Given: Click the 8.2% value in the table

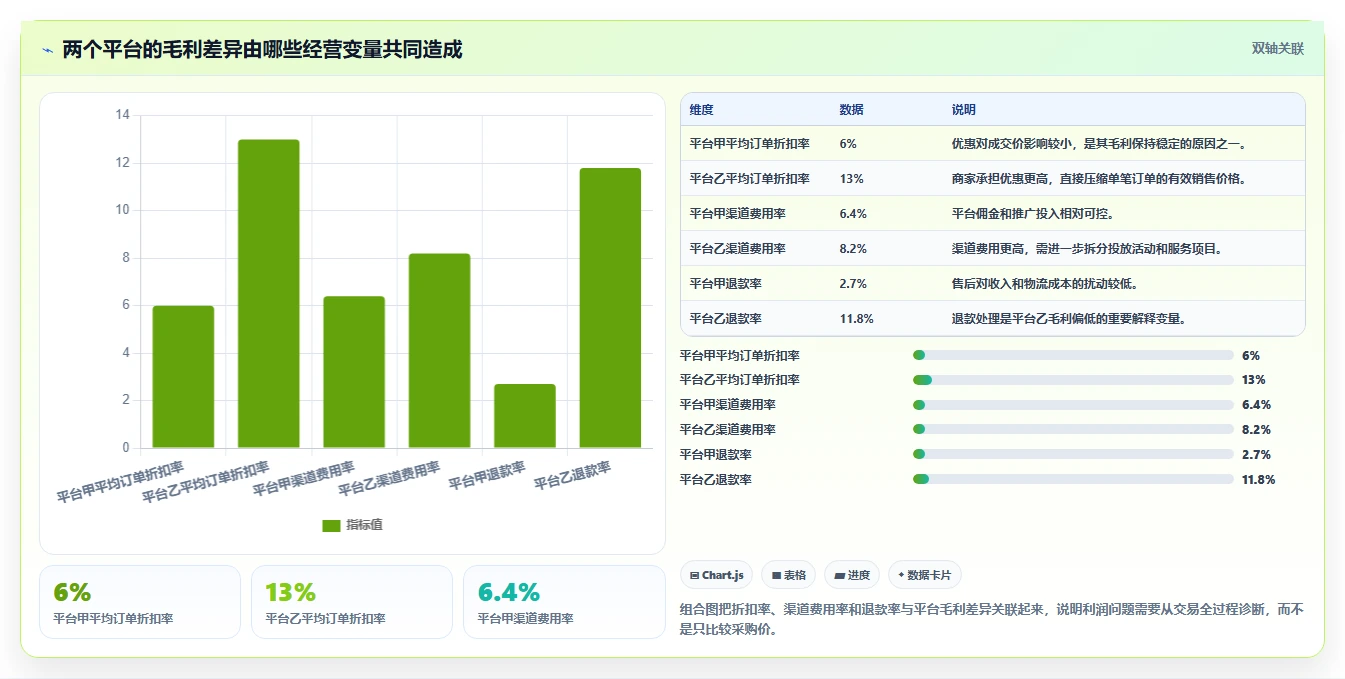Looking at the screenshot, I should [x=853, y=249].
